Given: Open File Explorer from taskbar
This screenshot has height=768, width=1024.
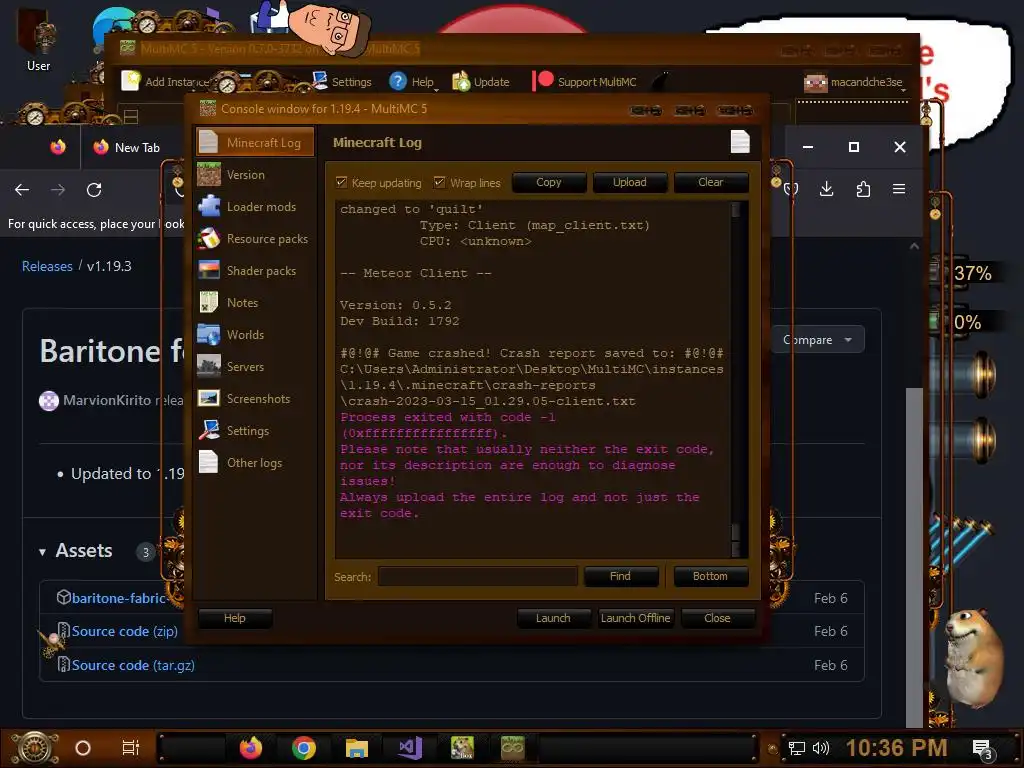Looking at the screenshot, I should coord(357,748).
